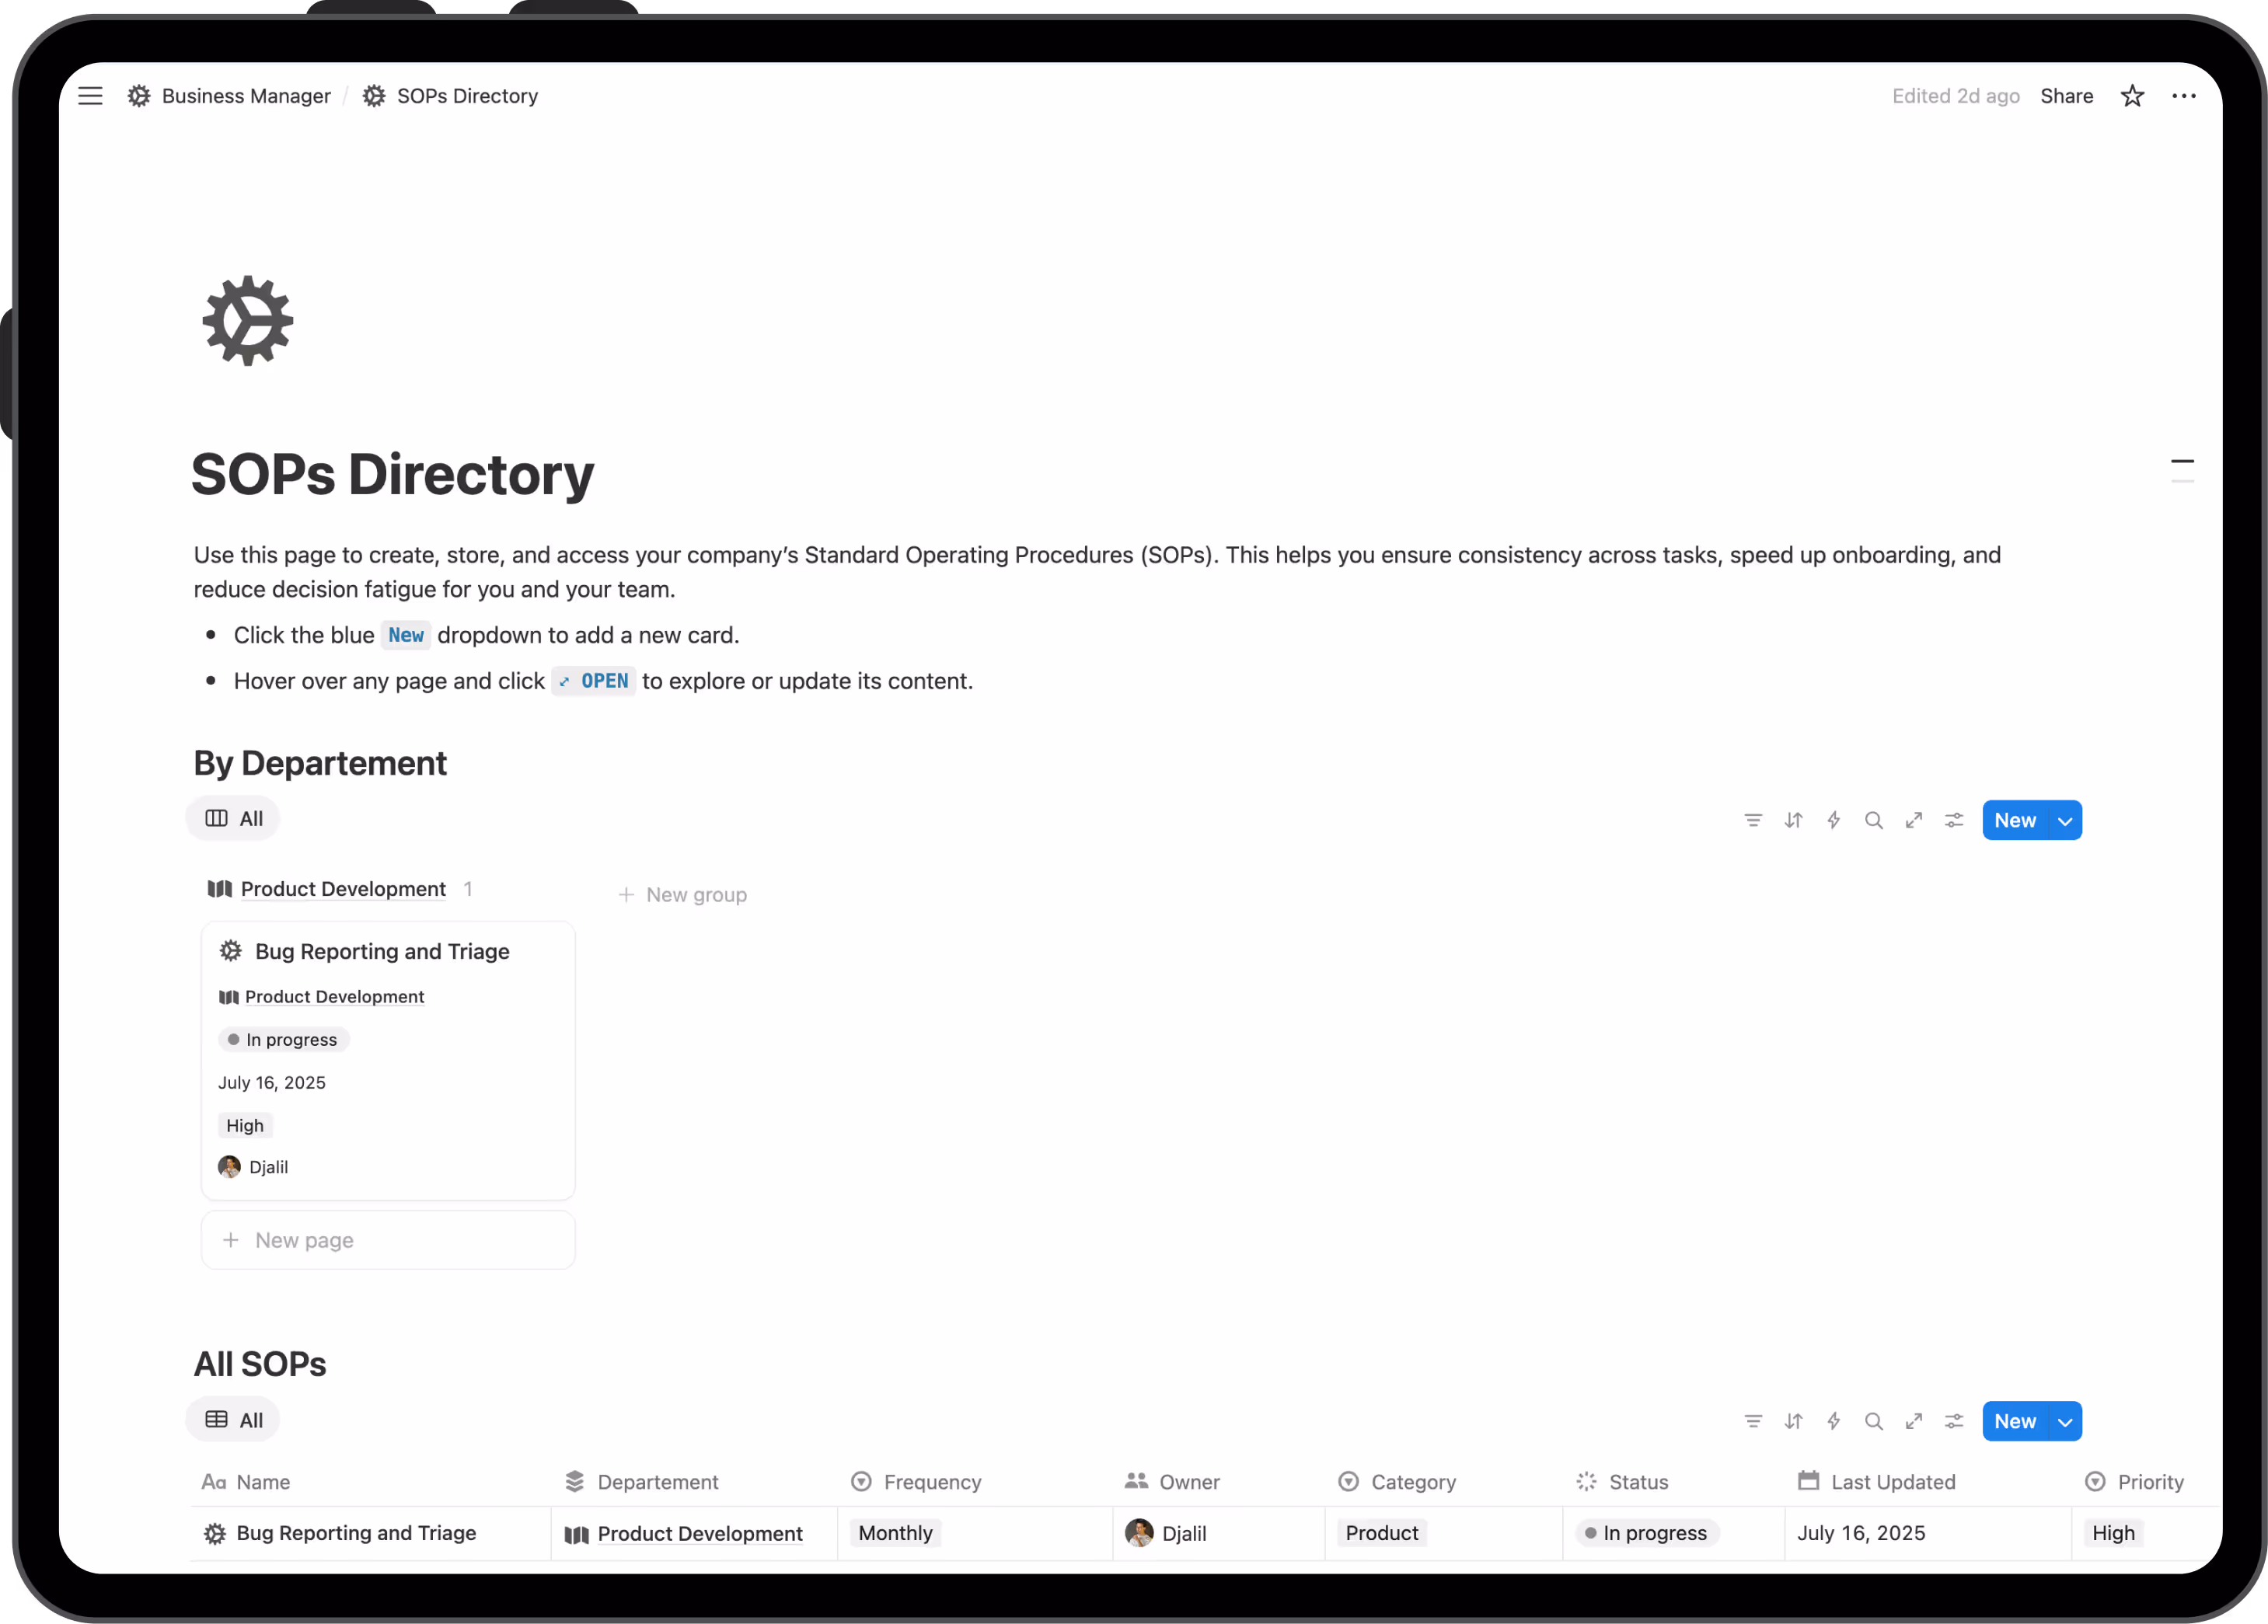Image resolution: width=2268 pixels, height=1624 pixels.
Task: Click the inline OPEN code tag
Action: point(594,681)
